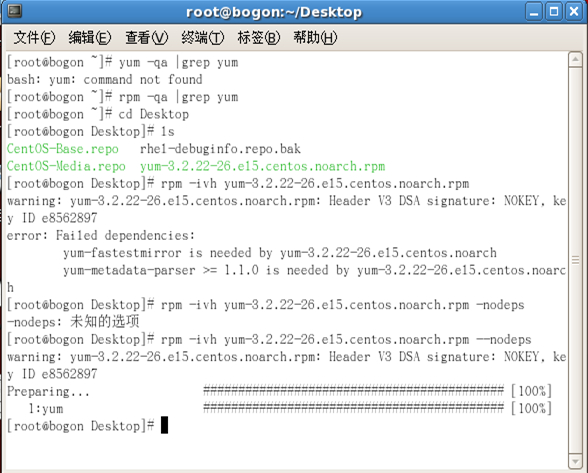The image size is (588, 473).
Task: Open the 终端(T) menu
Action: coord(202,38)
